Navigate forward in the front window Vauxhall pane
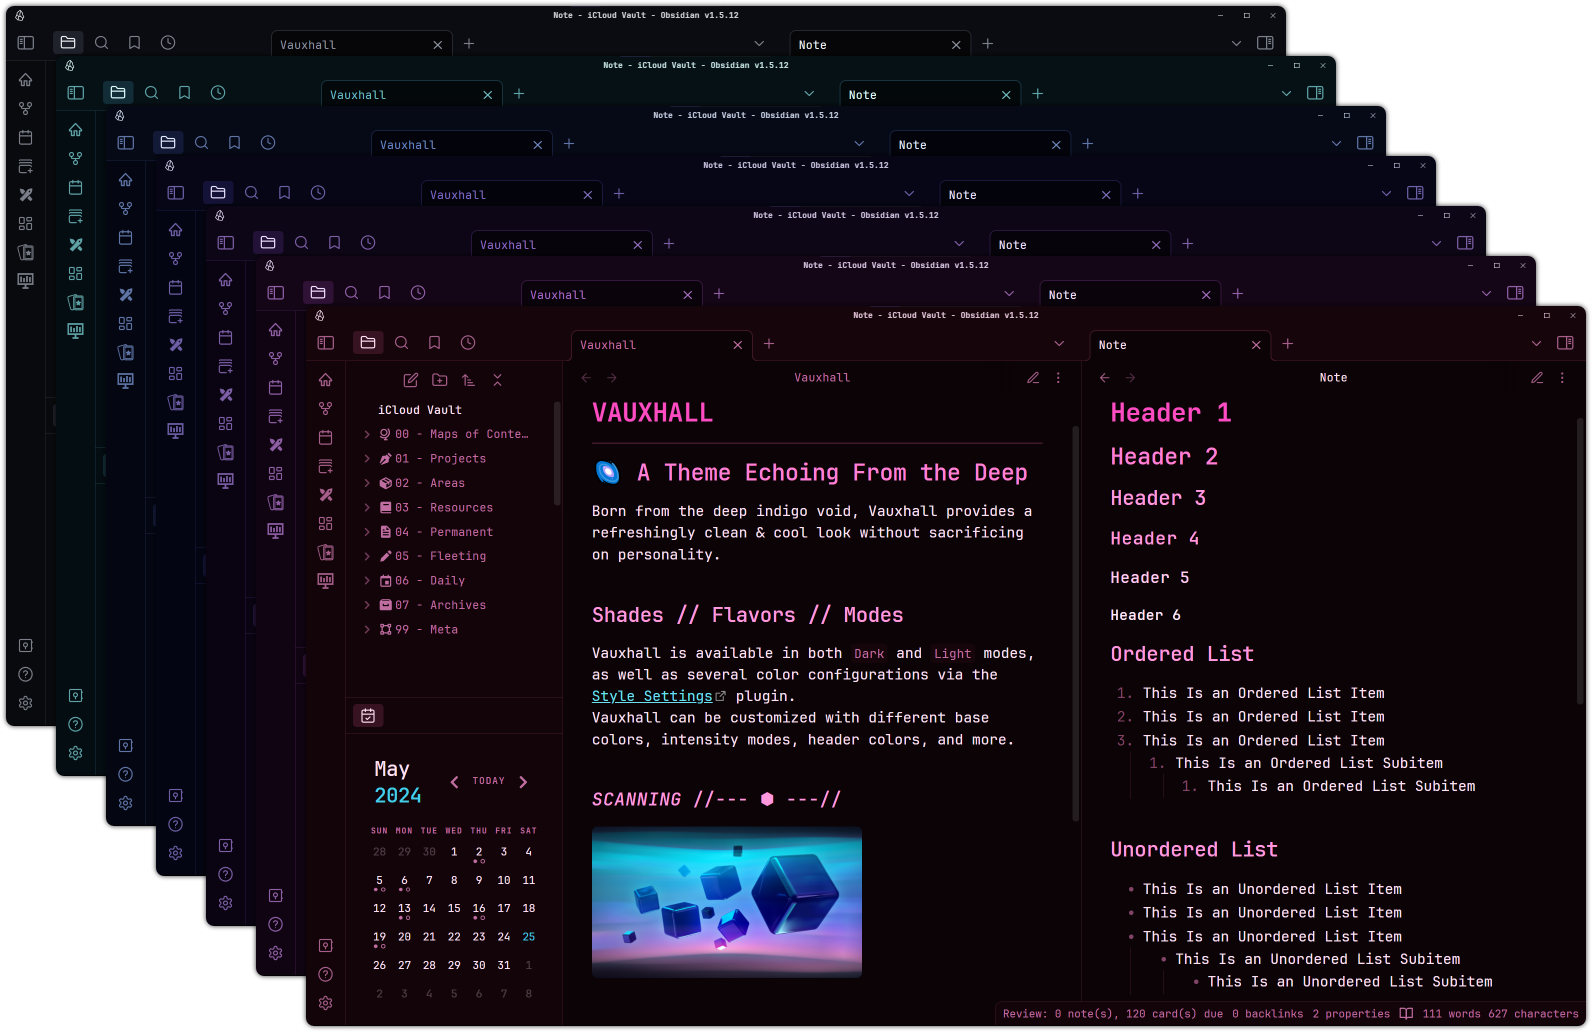 coord(612,378)
